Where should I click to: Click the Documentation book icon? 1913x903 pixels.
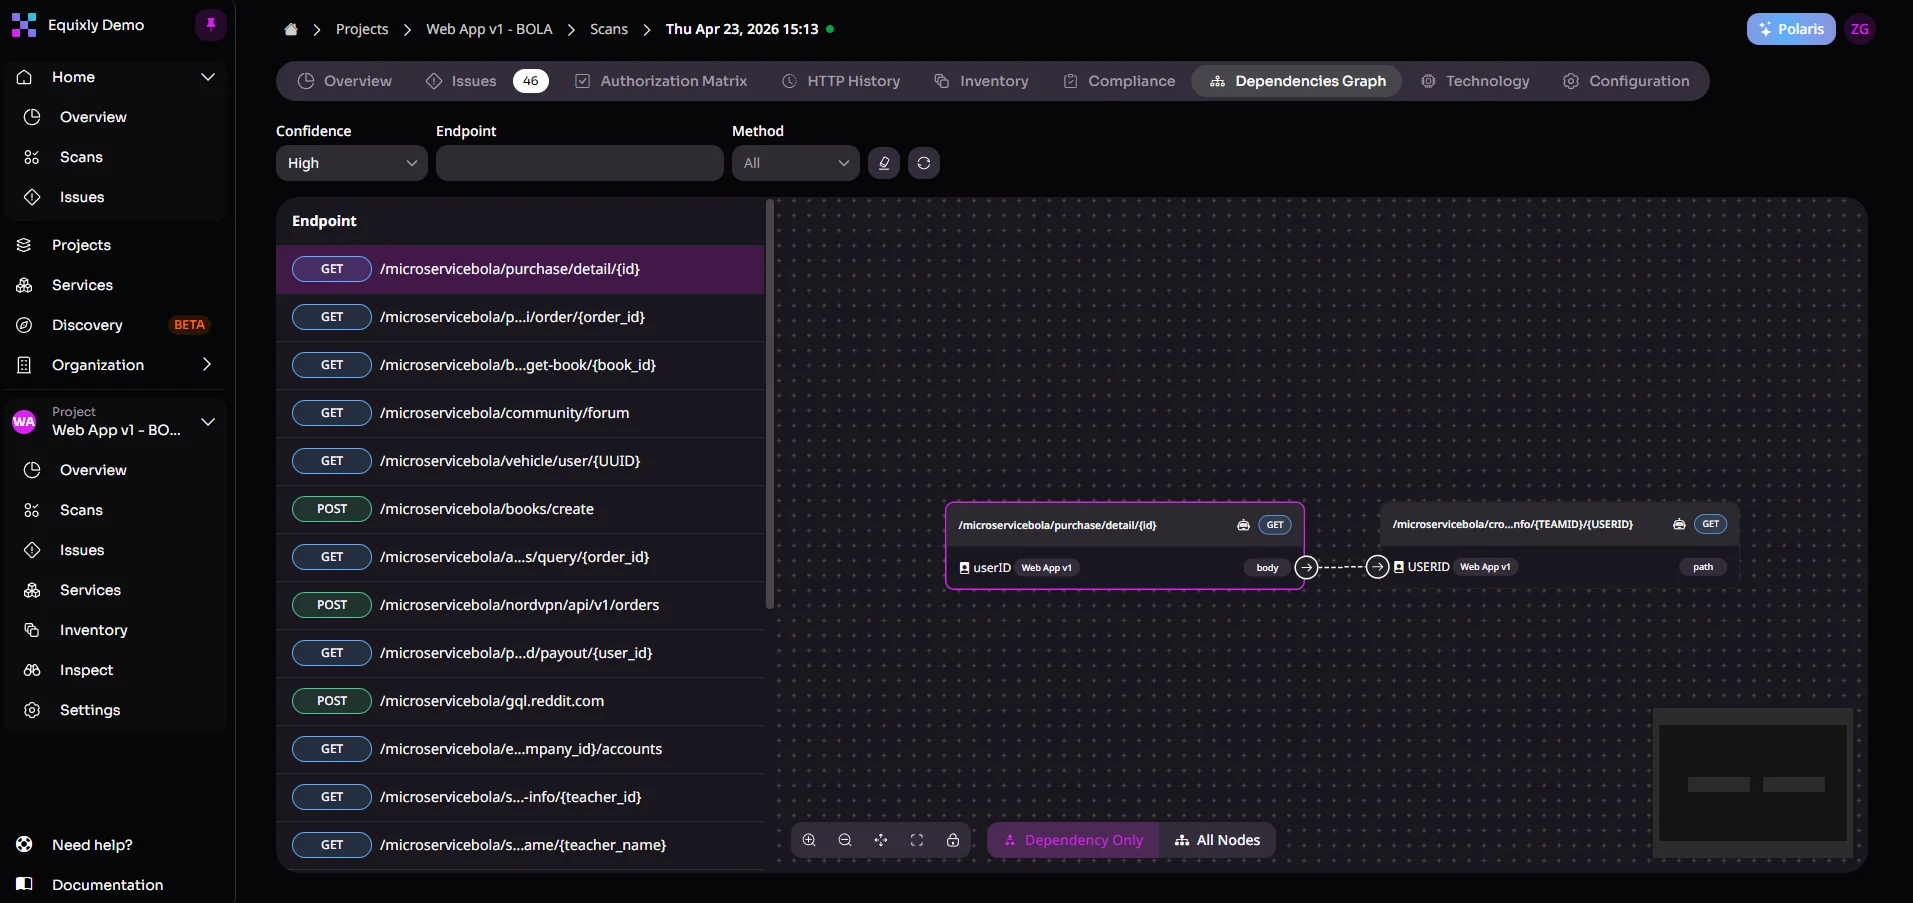pos(25,884)
